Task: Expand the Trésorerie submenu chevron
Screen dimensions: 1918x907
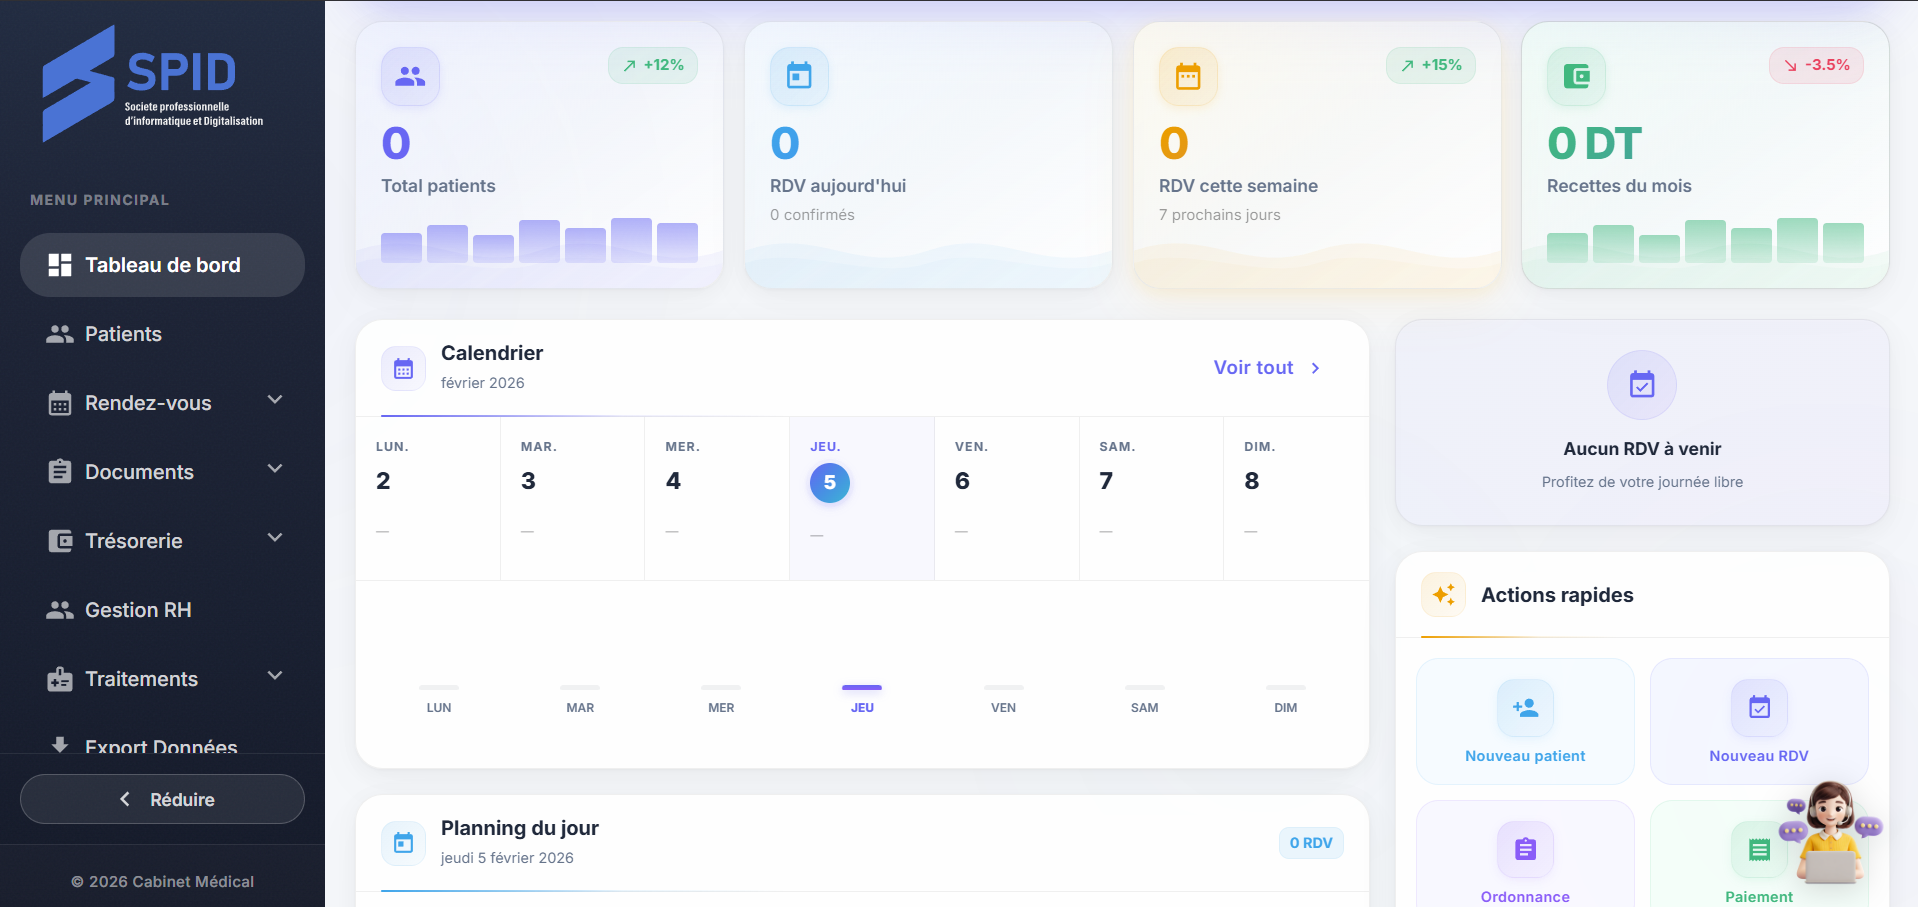Action: (x=275, y=539)
